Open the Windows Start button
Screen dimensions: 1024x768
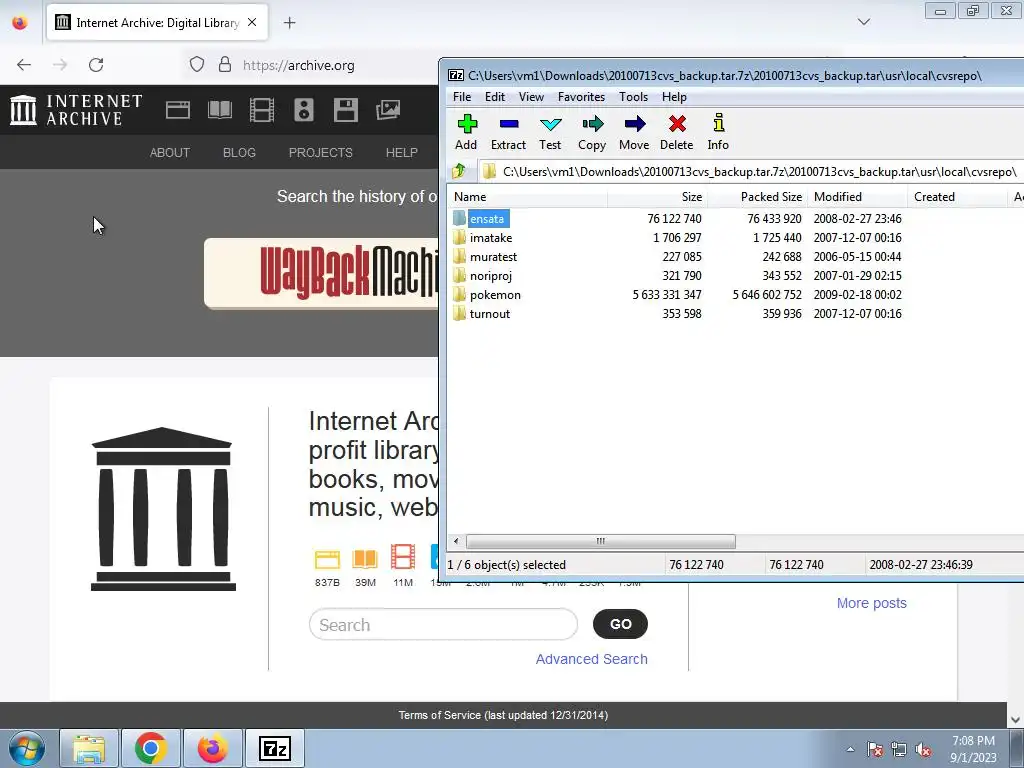click(x=27, y=748)
